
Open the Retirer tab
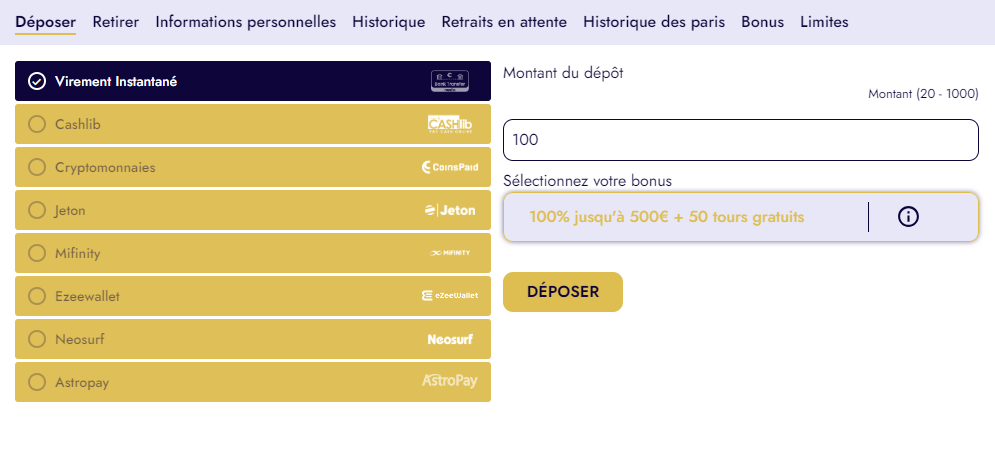(x=115, y=22)
